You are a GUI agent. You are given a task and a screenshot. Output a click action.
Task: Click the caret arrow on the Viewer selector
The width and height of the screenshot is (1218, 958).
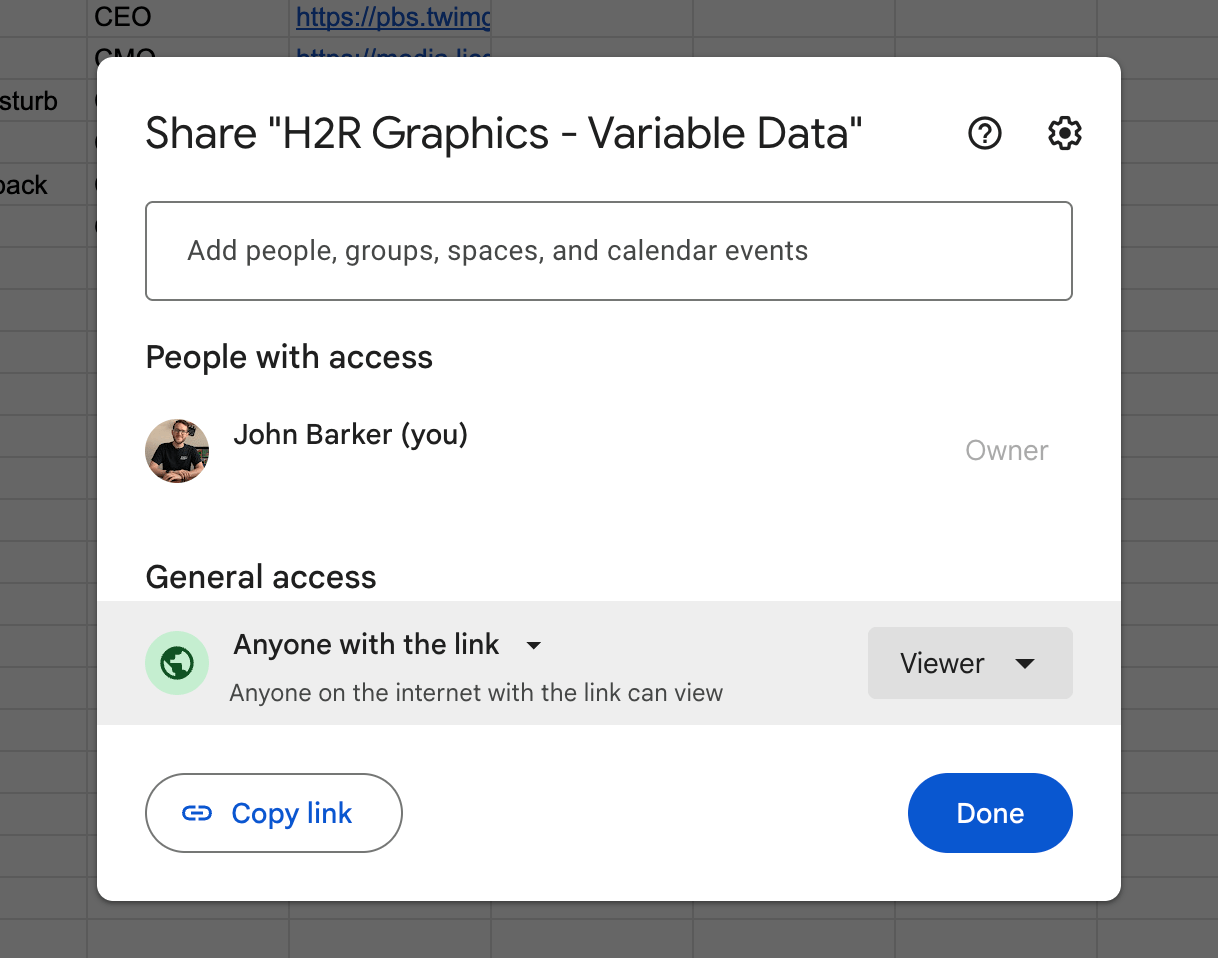tap(1027, 663)
